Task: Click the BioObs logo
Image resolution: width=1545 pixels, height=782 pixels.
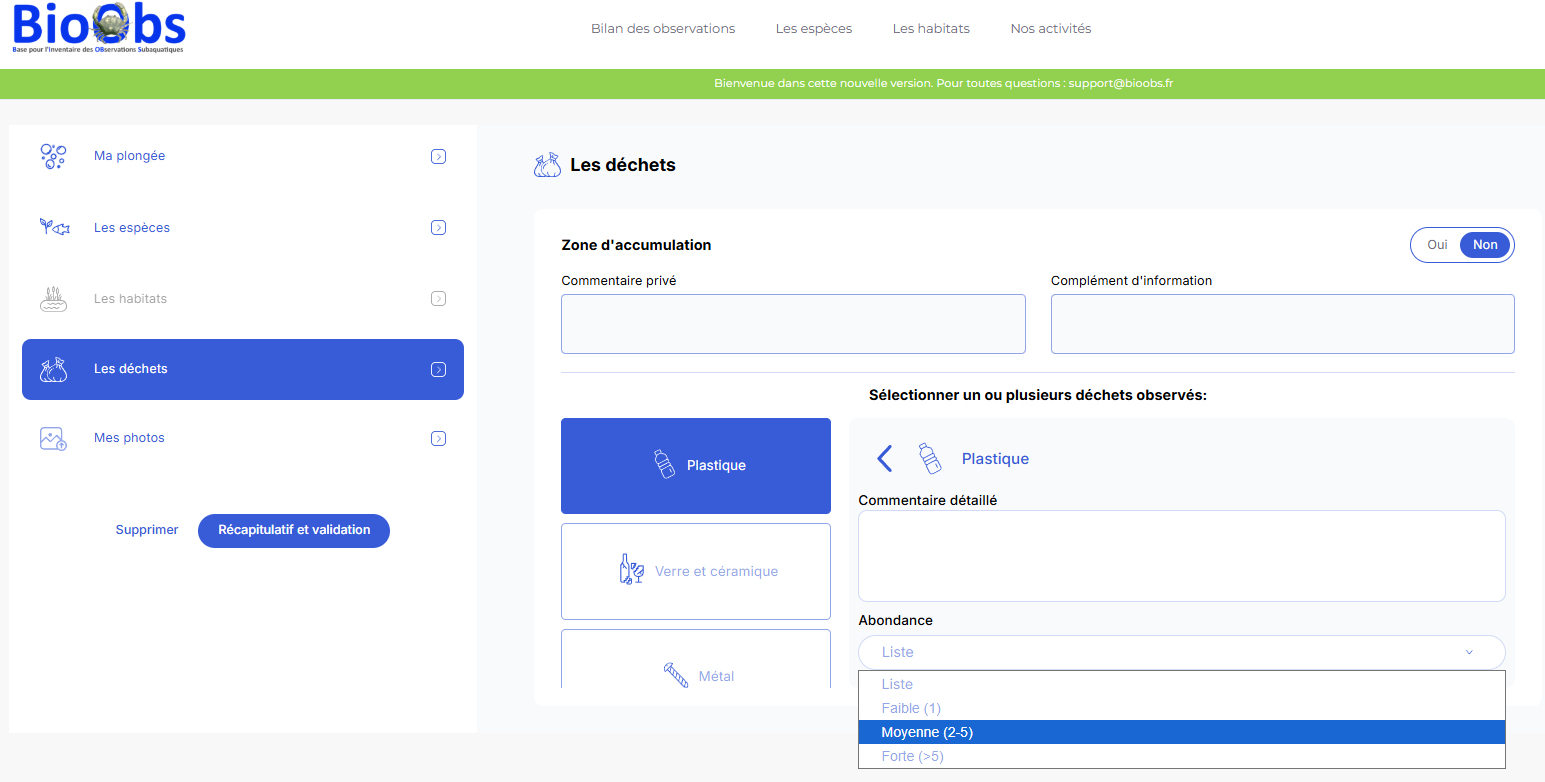Action: tap(98, 28)
